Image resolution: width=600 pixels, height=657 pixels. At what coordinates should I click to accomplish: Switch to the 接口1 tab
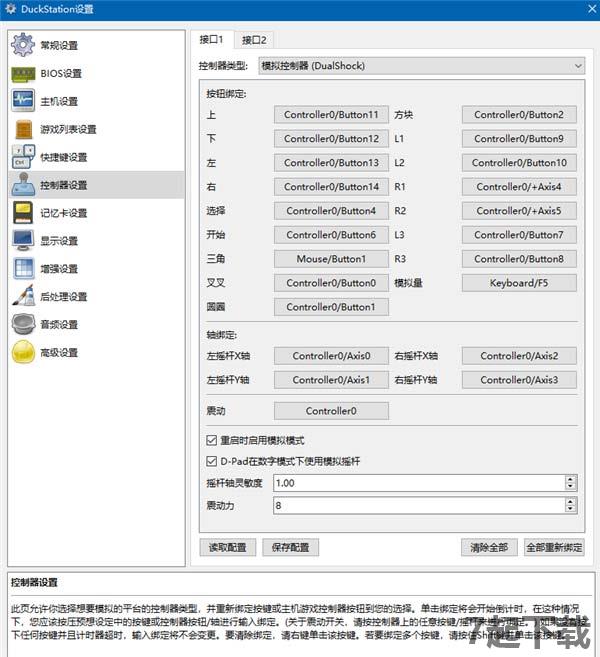pos(212,40)
